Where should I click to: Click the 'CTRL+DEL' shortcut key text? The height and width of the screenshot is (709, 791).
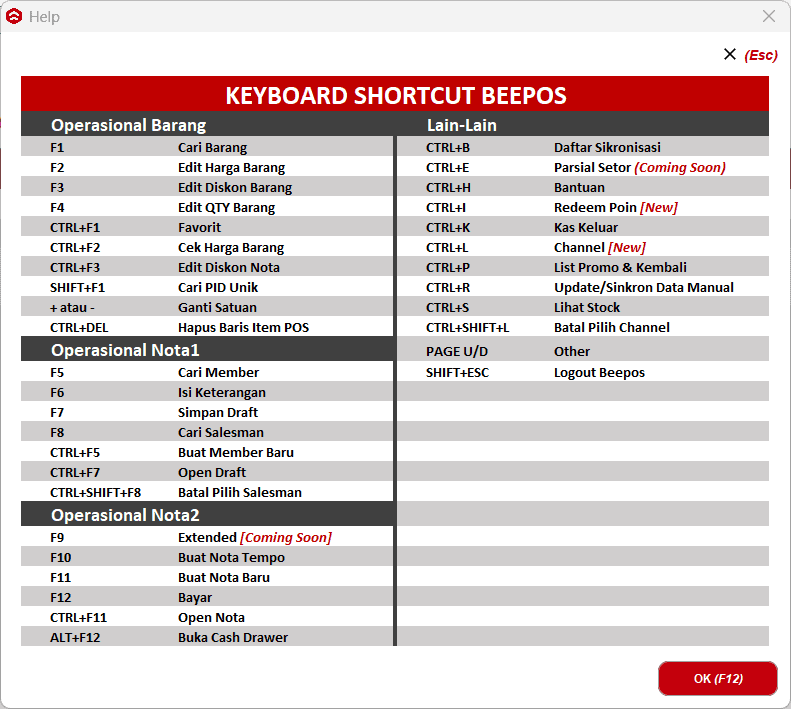(x=79, y=328)
